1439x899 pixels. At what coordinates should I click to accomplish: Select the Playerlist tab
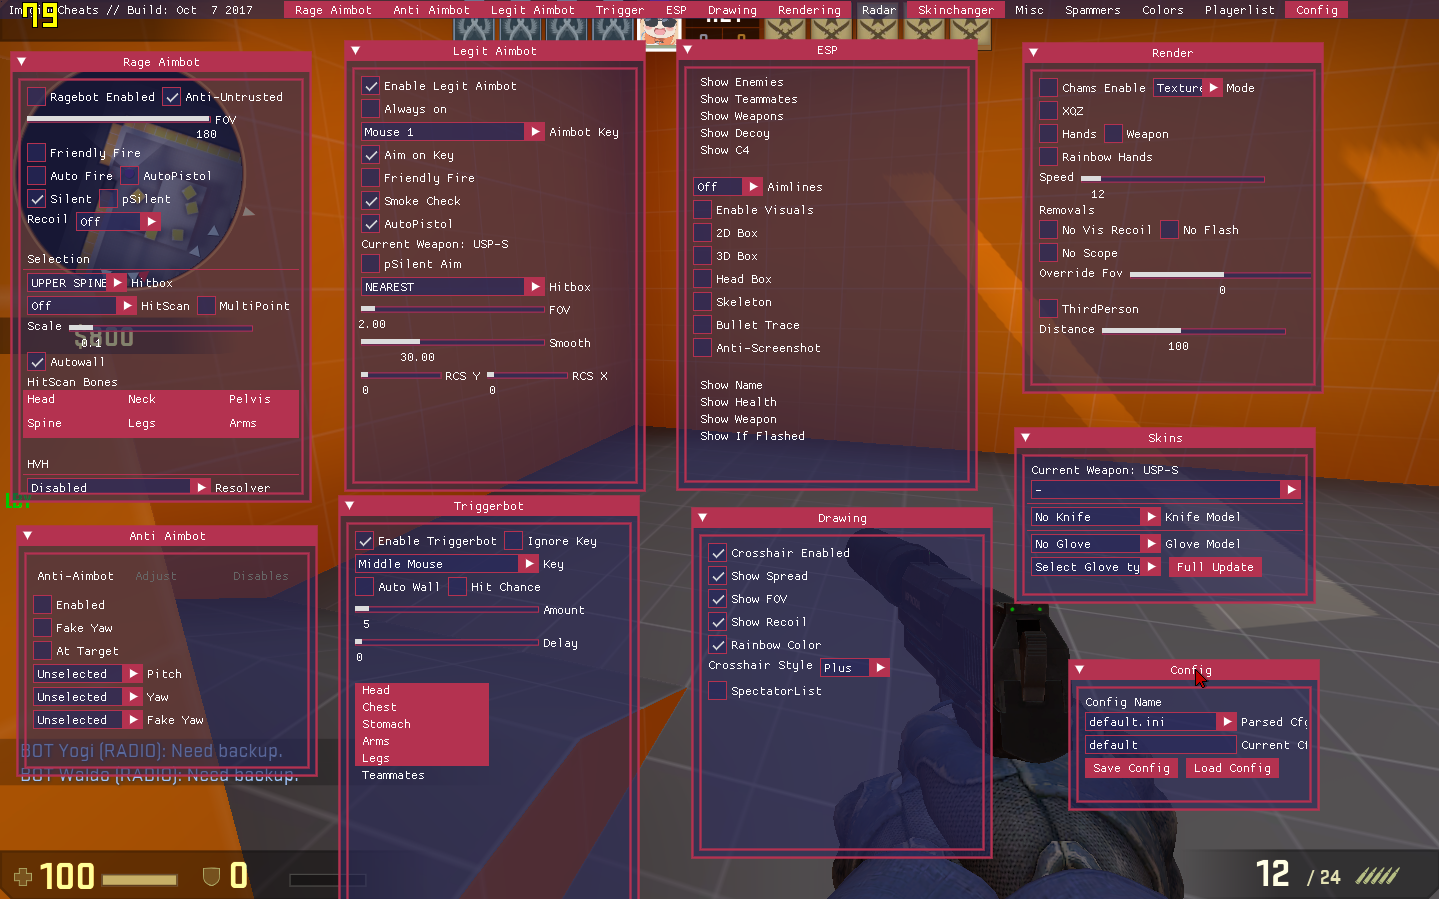[x=1239, y=10]
